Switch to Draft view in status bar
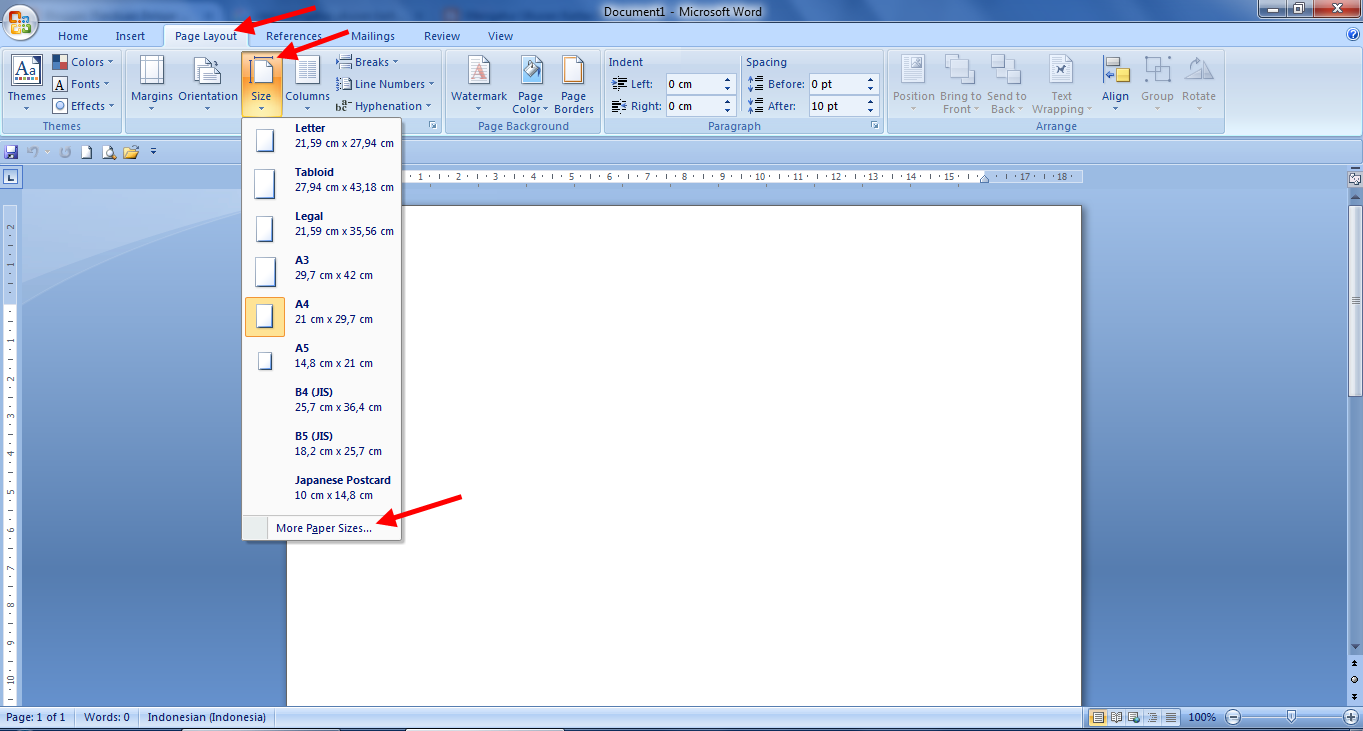 (1170, 717)
